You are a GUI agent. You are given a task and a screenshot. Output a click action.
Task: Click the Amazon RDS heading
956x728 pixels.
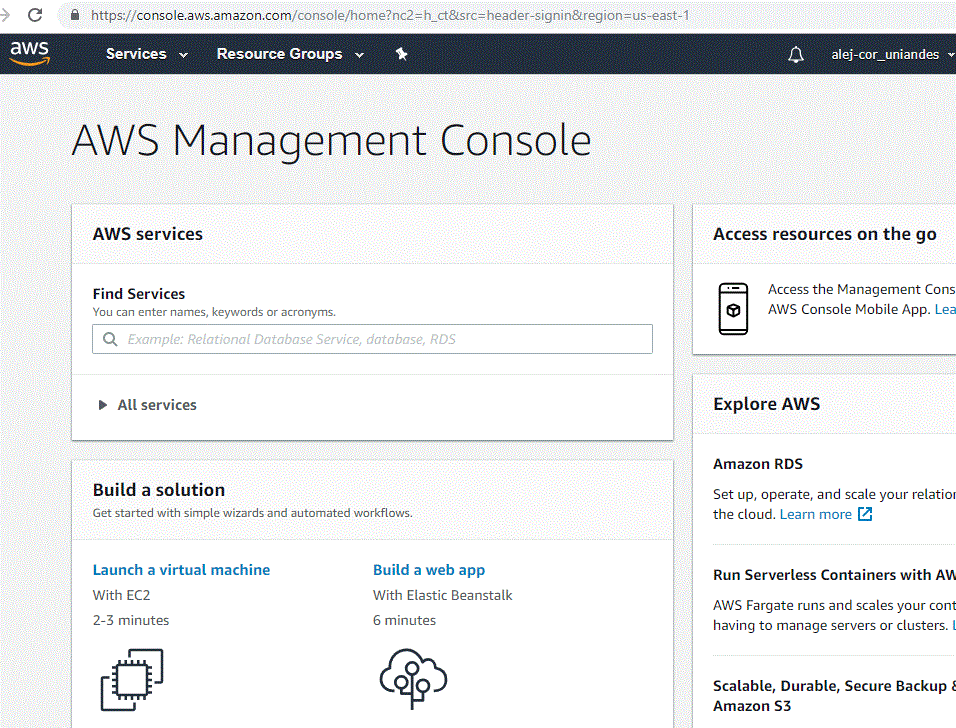758,464
